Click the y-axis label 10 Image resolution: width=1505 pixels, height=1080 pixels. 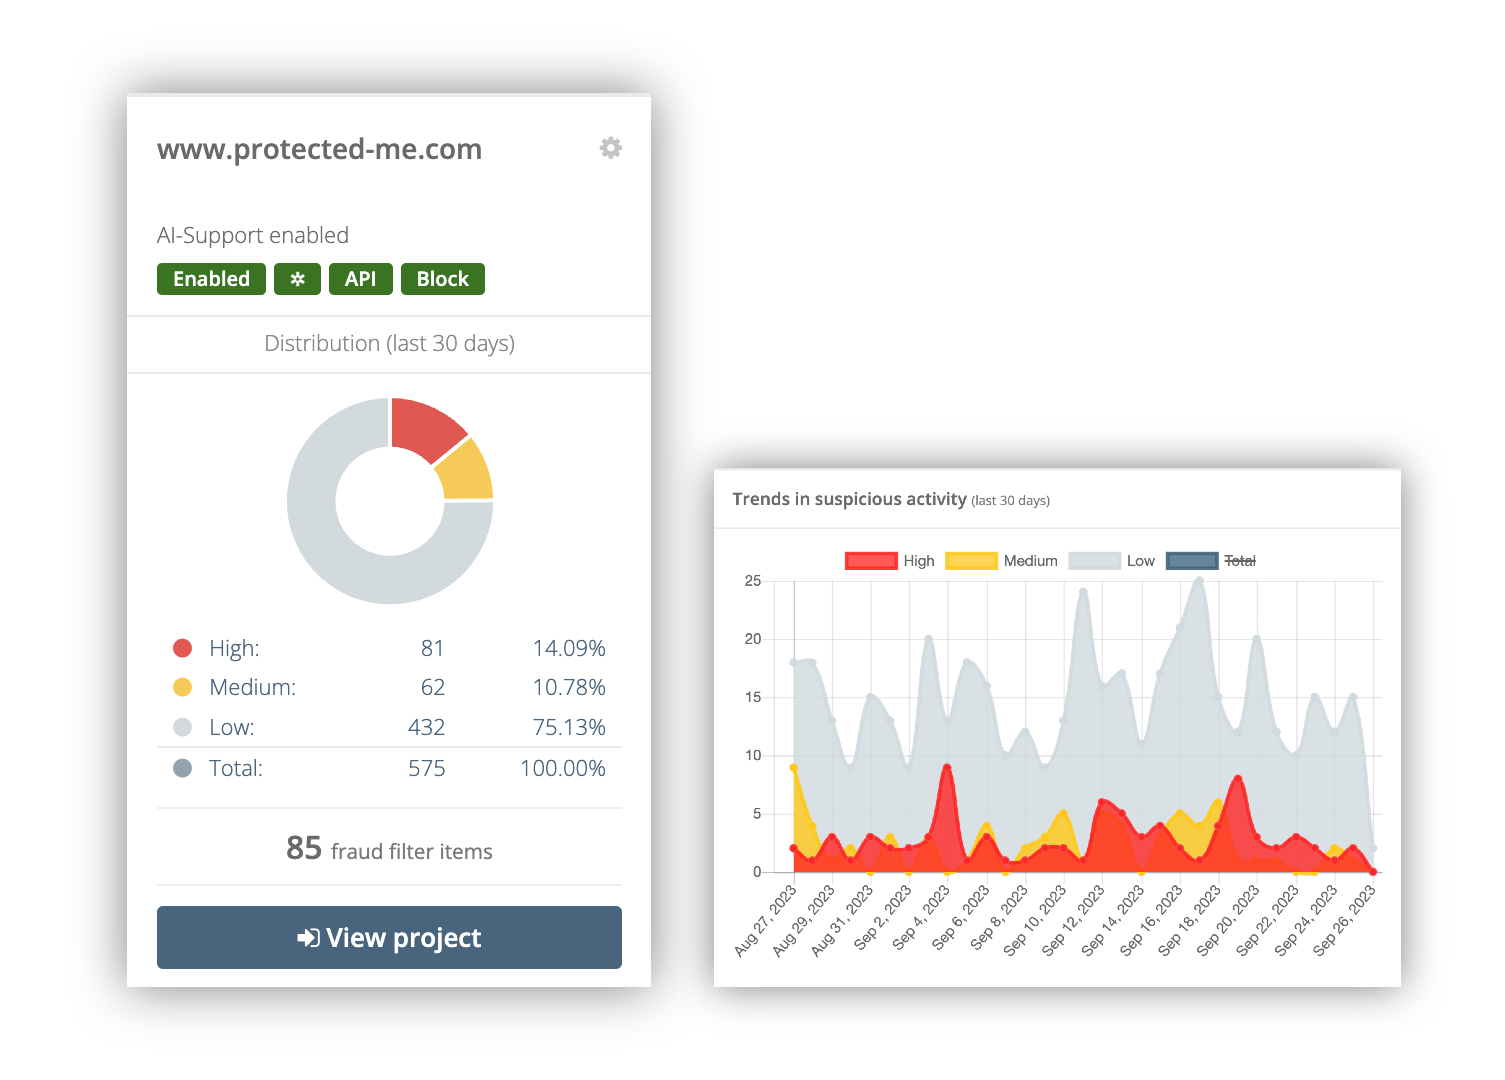753,755
